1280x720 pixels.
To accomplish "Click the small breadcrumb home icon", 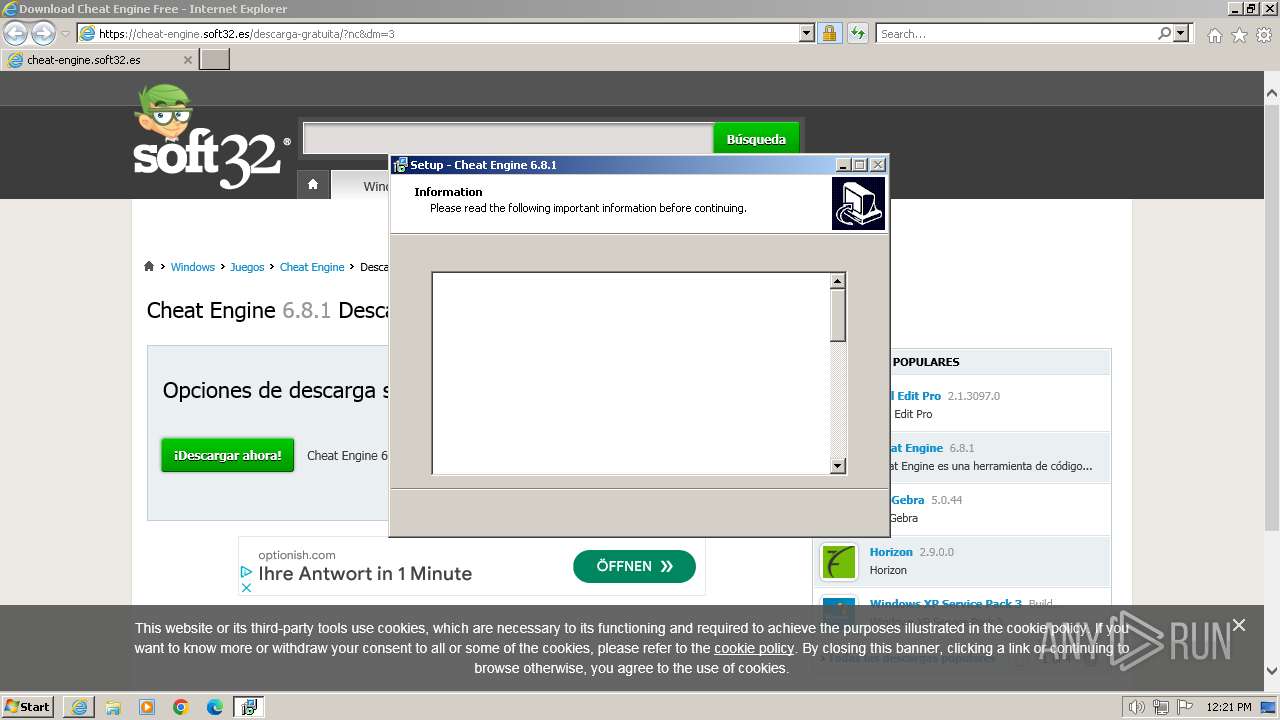I will point(149,266).
